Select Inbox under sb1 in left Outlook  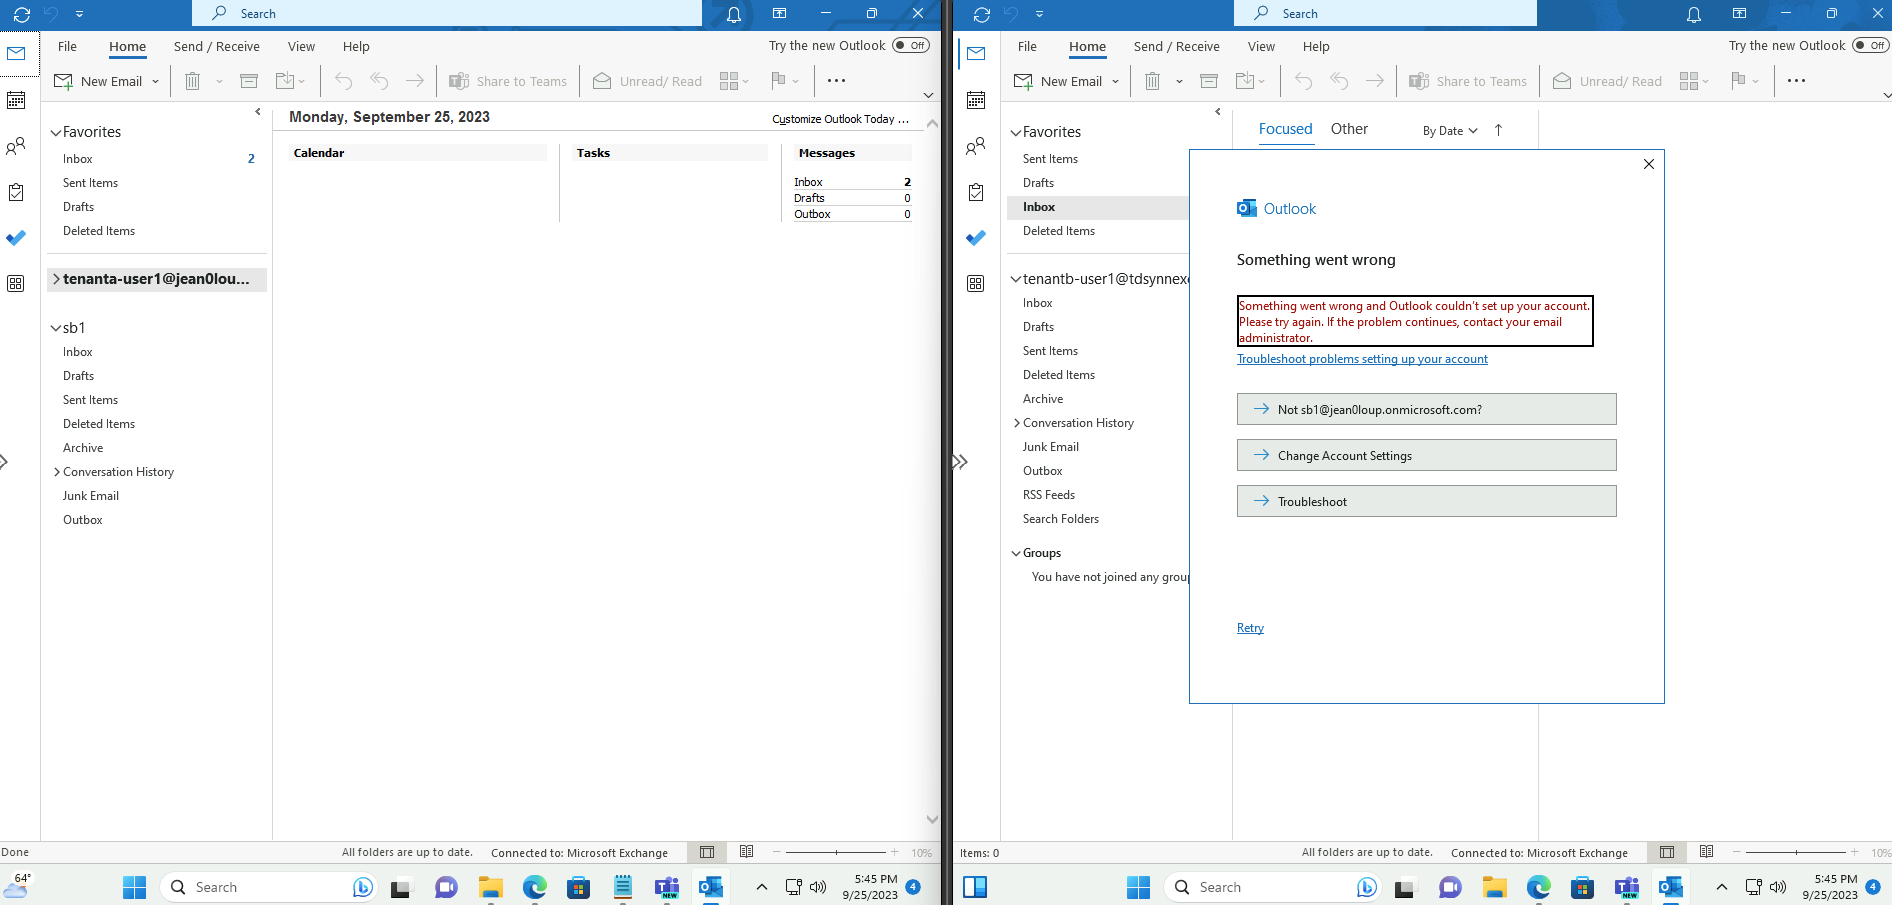pos(78,352)
